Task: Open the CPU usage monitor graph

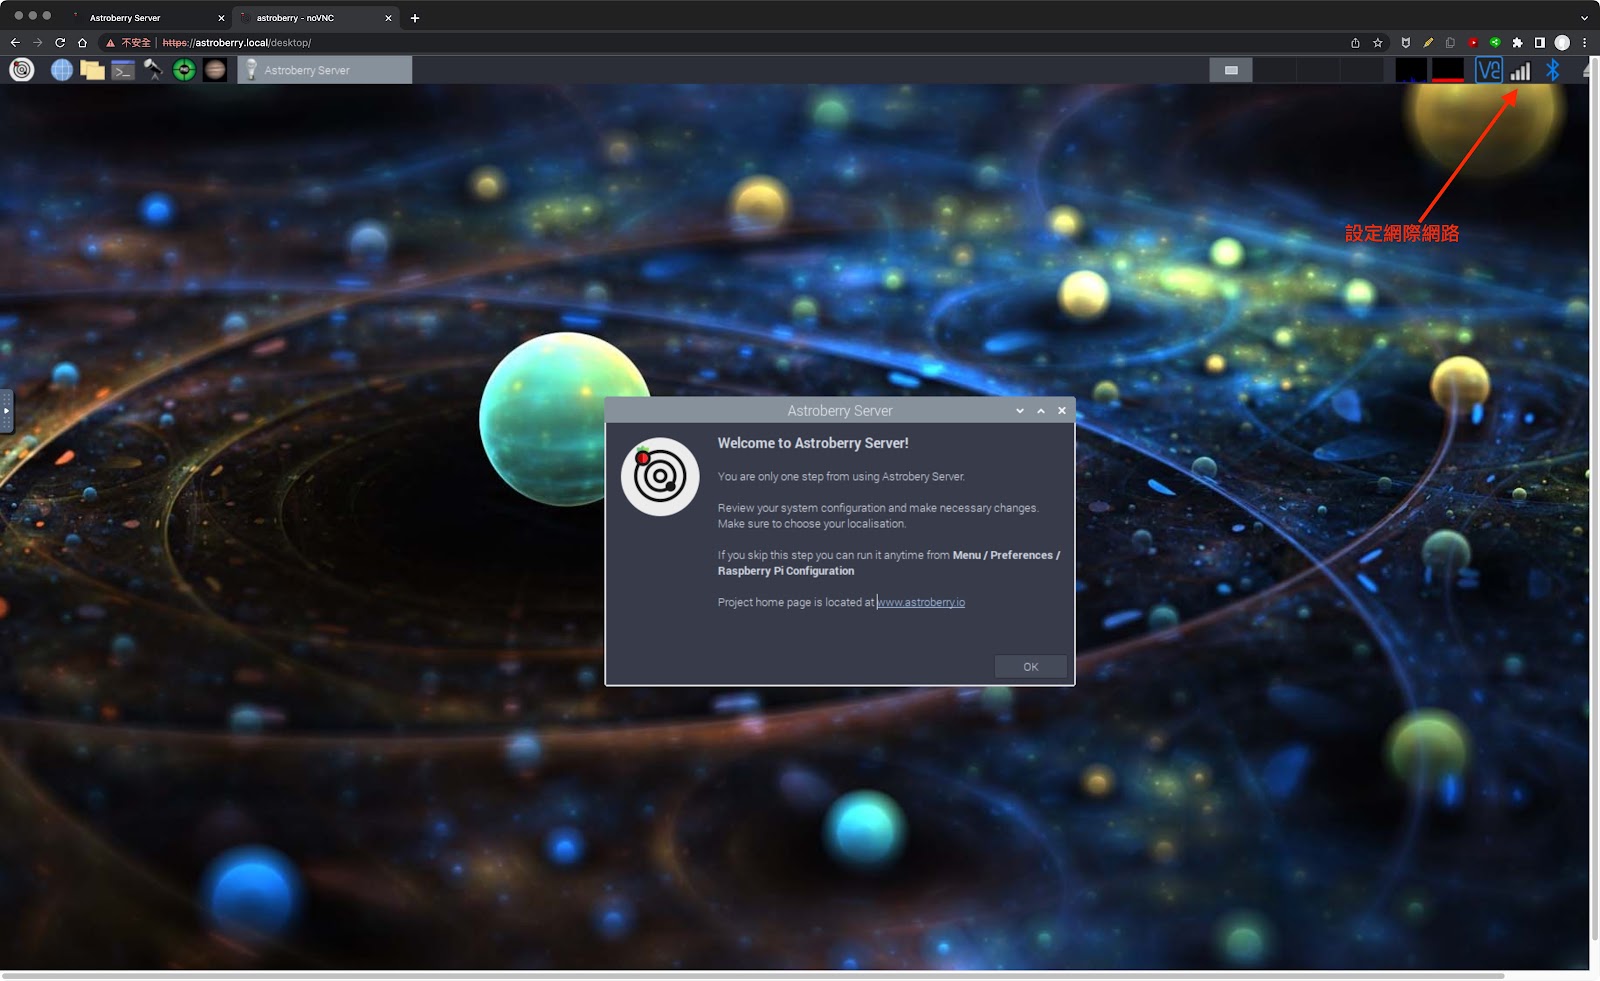Action: (x=1411, y=70)
